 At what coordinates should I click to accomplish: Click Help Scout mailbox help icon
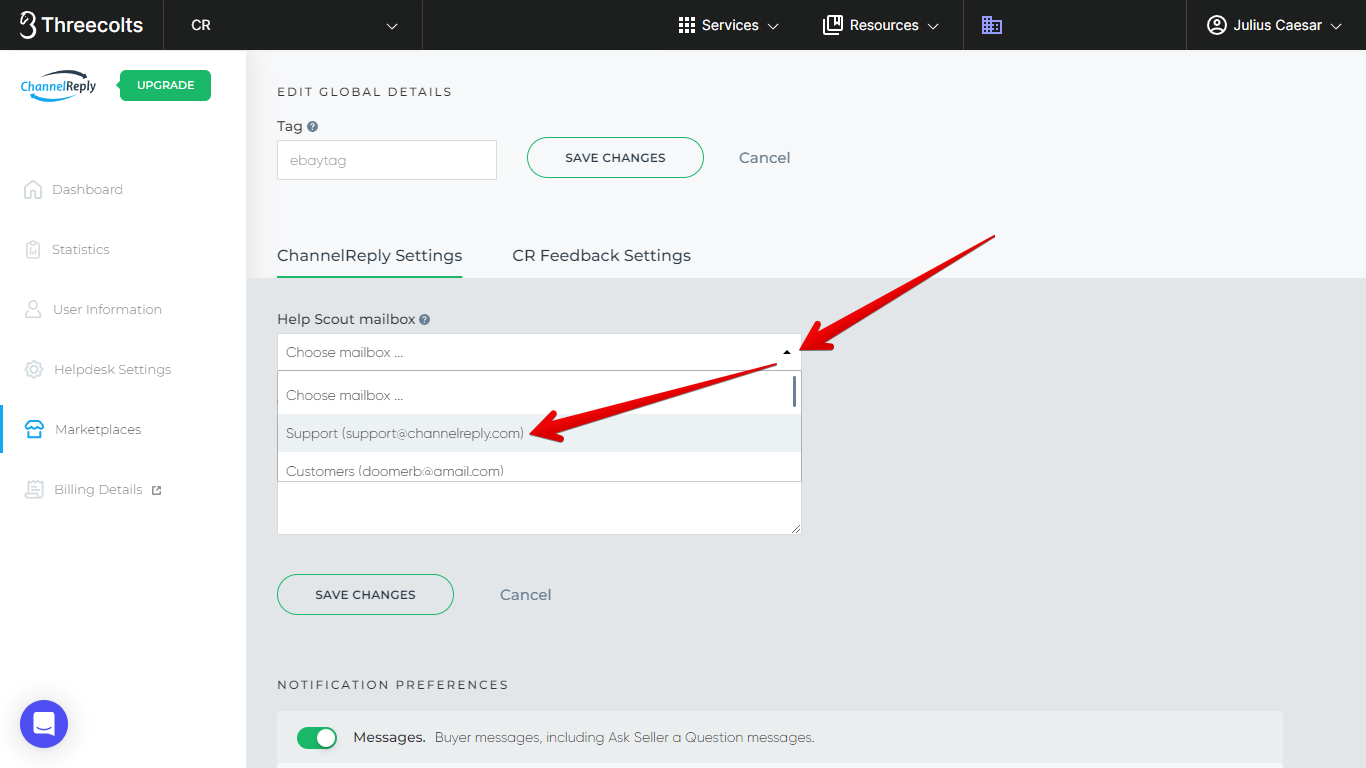424,320
